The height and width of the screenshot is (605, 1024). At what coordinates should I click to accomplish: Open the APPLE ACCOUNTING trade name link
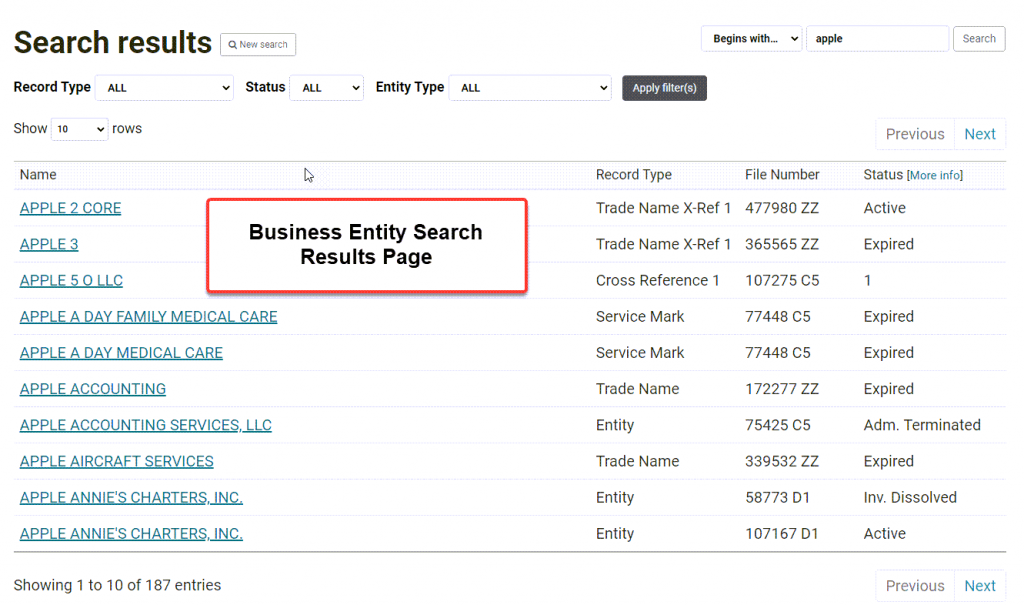(93, 389)
